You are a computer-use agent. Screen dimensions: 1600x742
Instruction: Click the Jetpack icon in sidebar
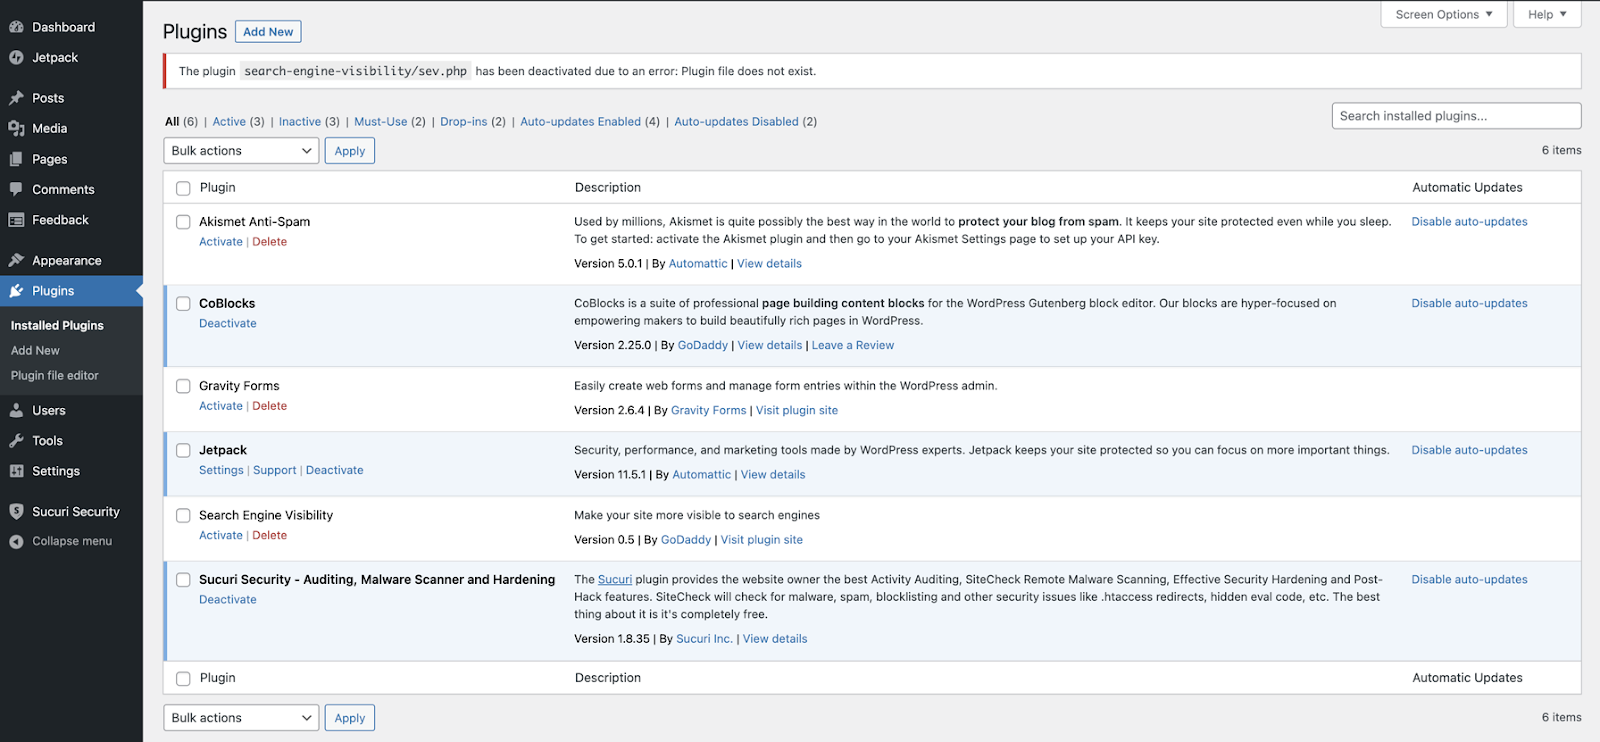click(x=16, y=58)
